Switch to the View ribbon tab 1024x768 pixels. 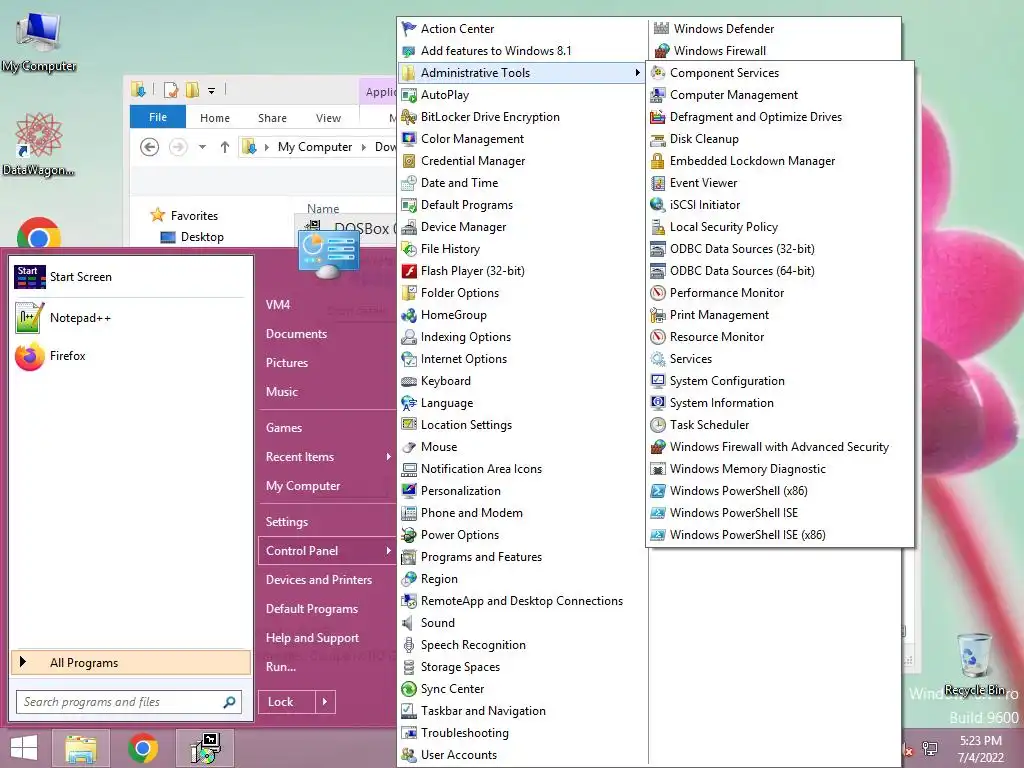point(328,118)
